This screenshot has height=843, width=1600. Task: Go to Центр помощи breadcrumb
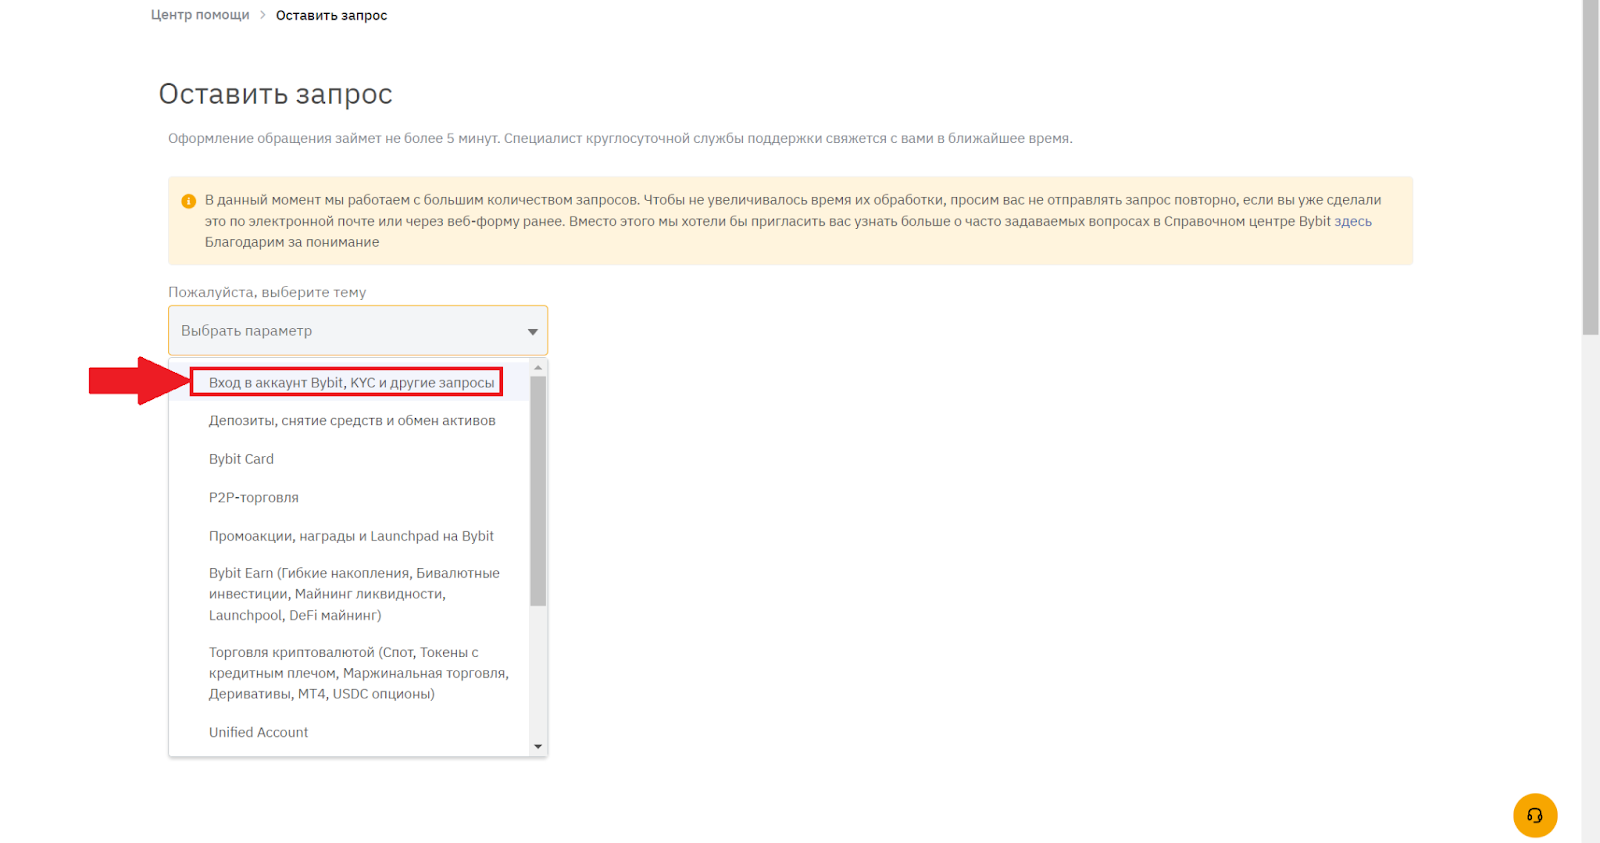pyautogui.click(x=200, y=15)
